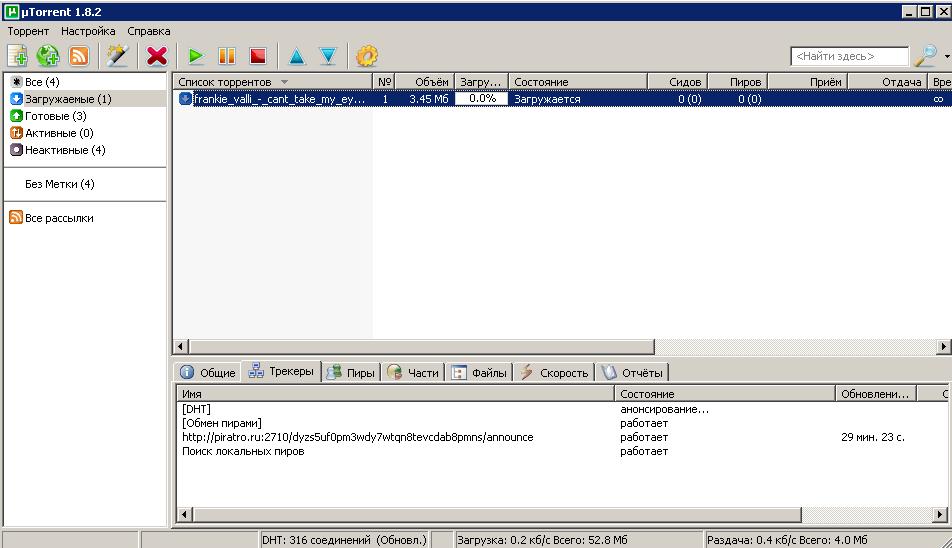Click tracker panel scroll right arrow
The width and height of the screenshot is (952, 548).
(x=940, y=515)
